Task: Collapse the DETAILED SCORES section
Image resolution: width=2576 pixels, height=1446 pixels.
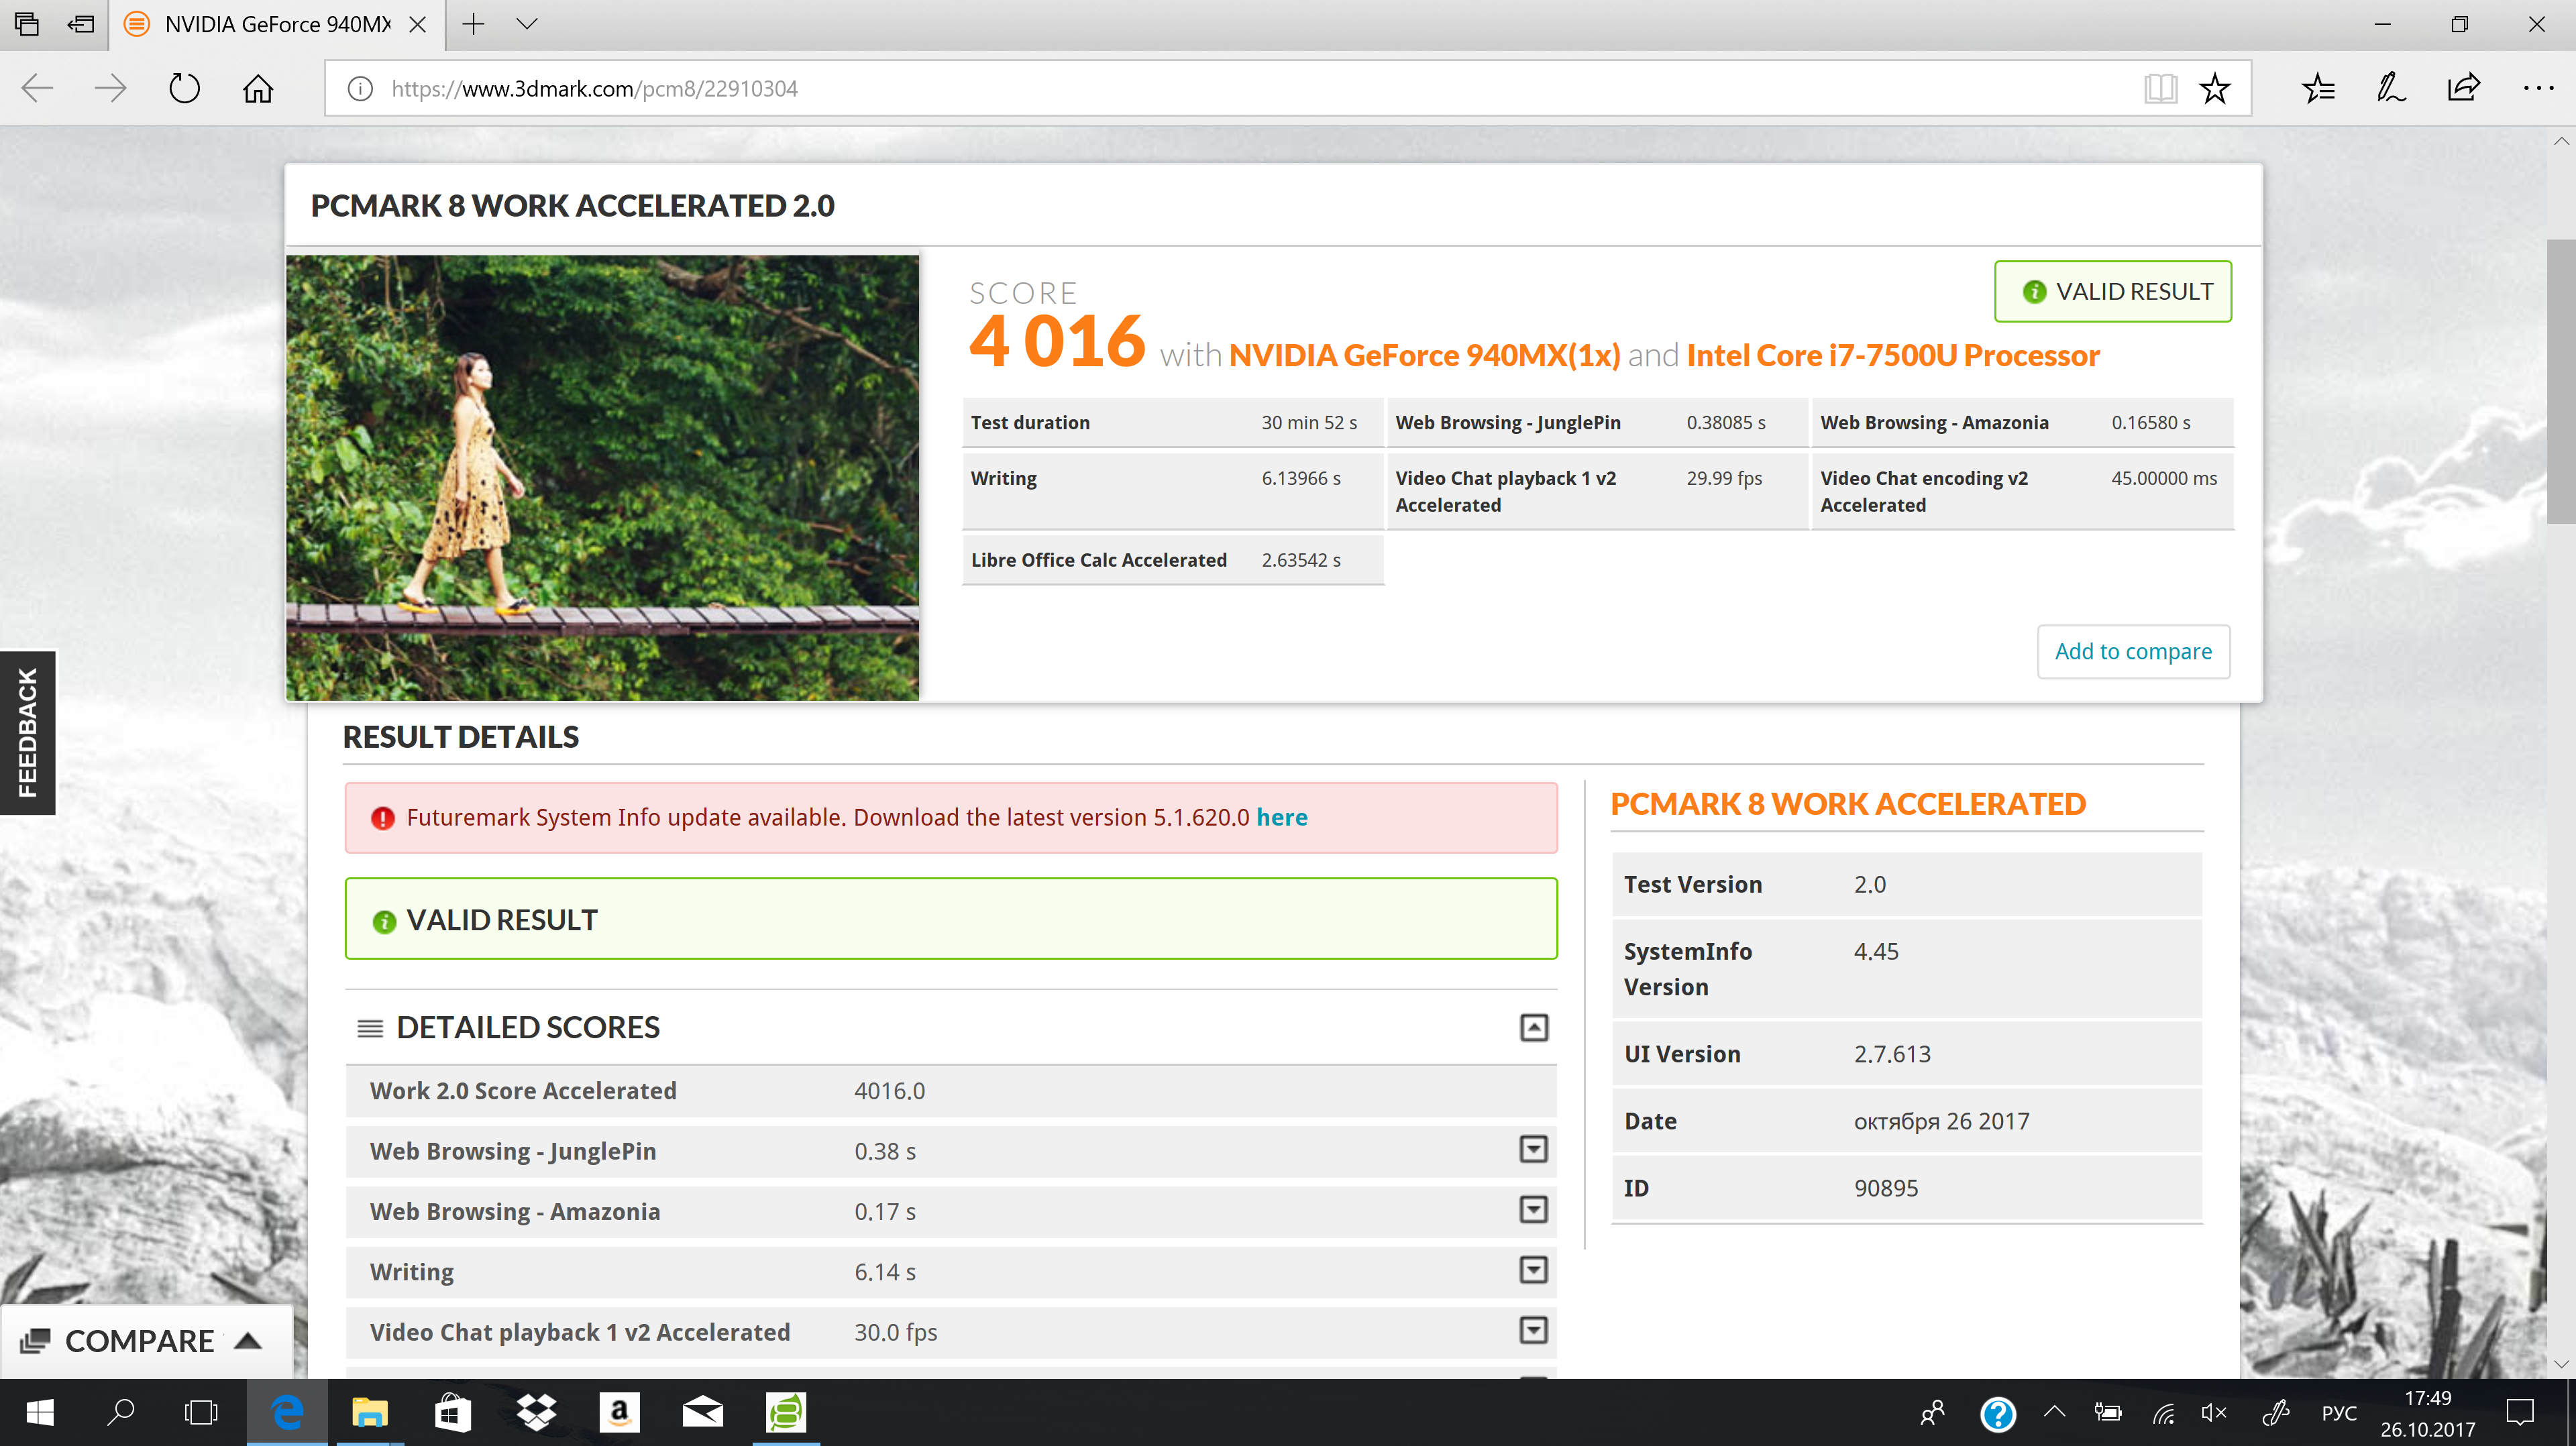Action: pos(1533,1027)
